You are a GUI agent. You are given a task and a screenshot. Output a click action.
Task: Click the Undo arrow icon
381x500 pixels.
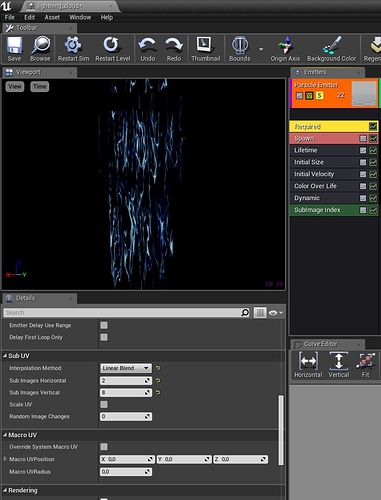(x=148, y=45)
